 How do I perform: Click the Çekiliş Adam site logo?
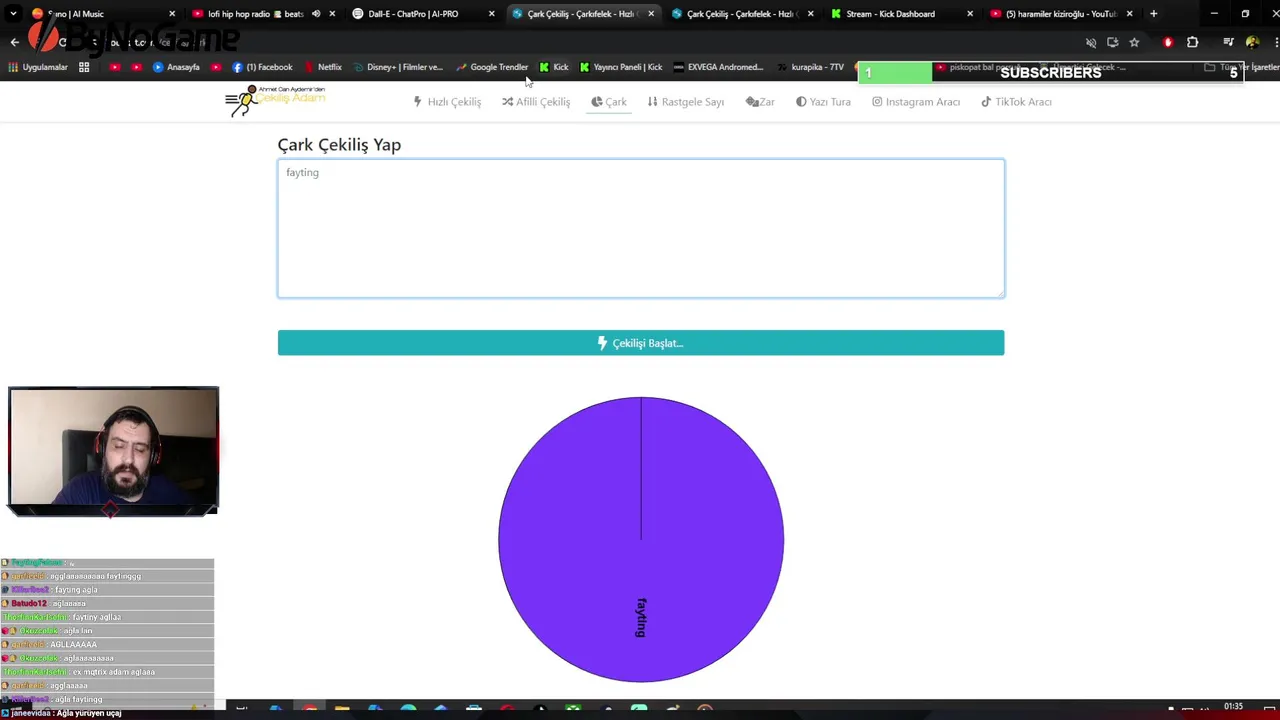[275, 100]
